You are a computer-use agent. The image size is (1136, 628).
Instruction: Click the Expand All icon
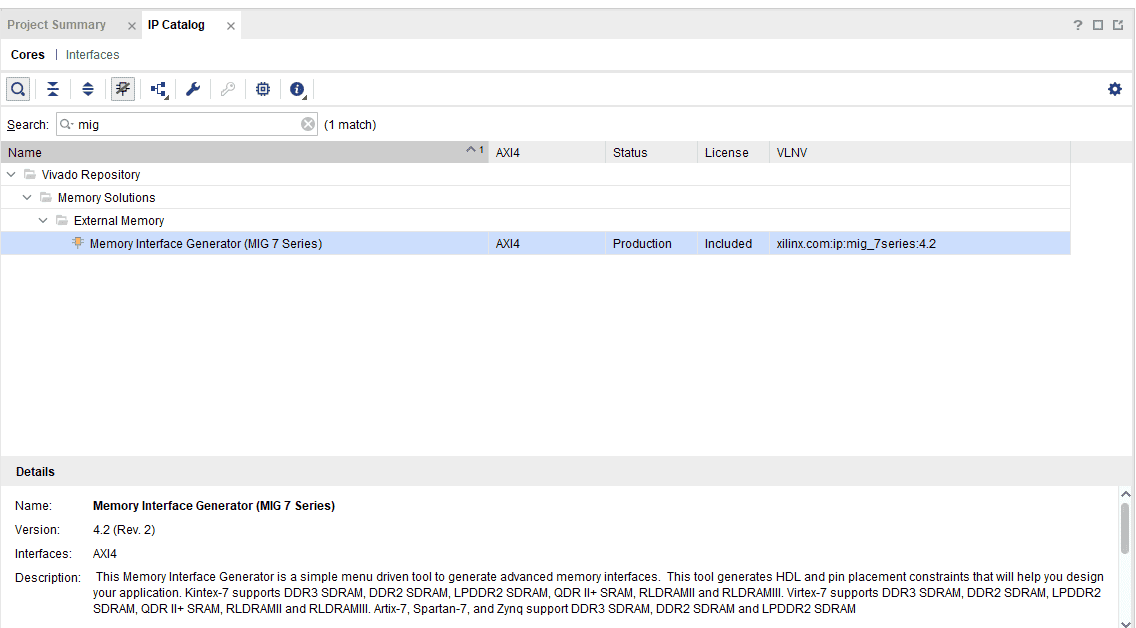click(88, 89)
